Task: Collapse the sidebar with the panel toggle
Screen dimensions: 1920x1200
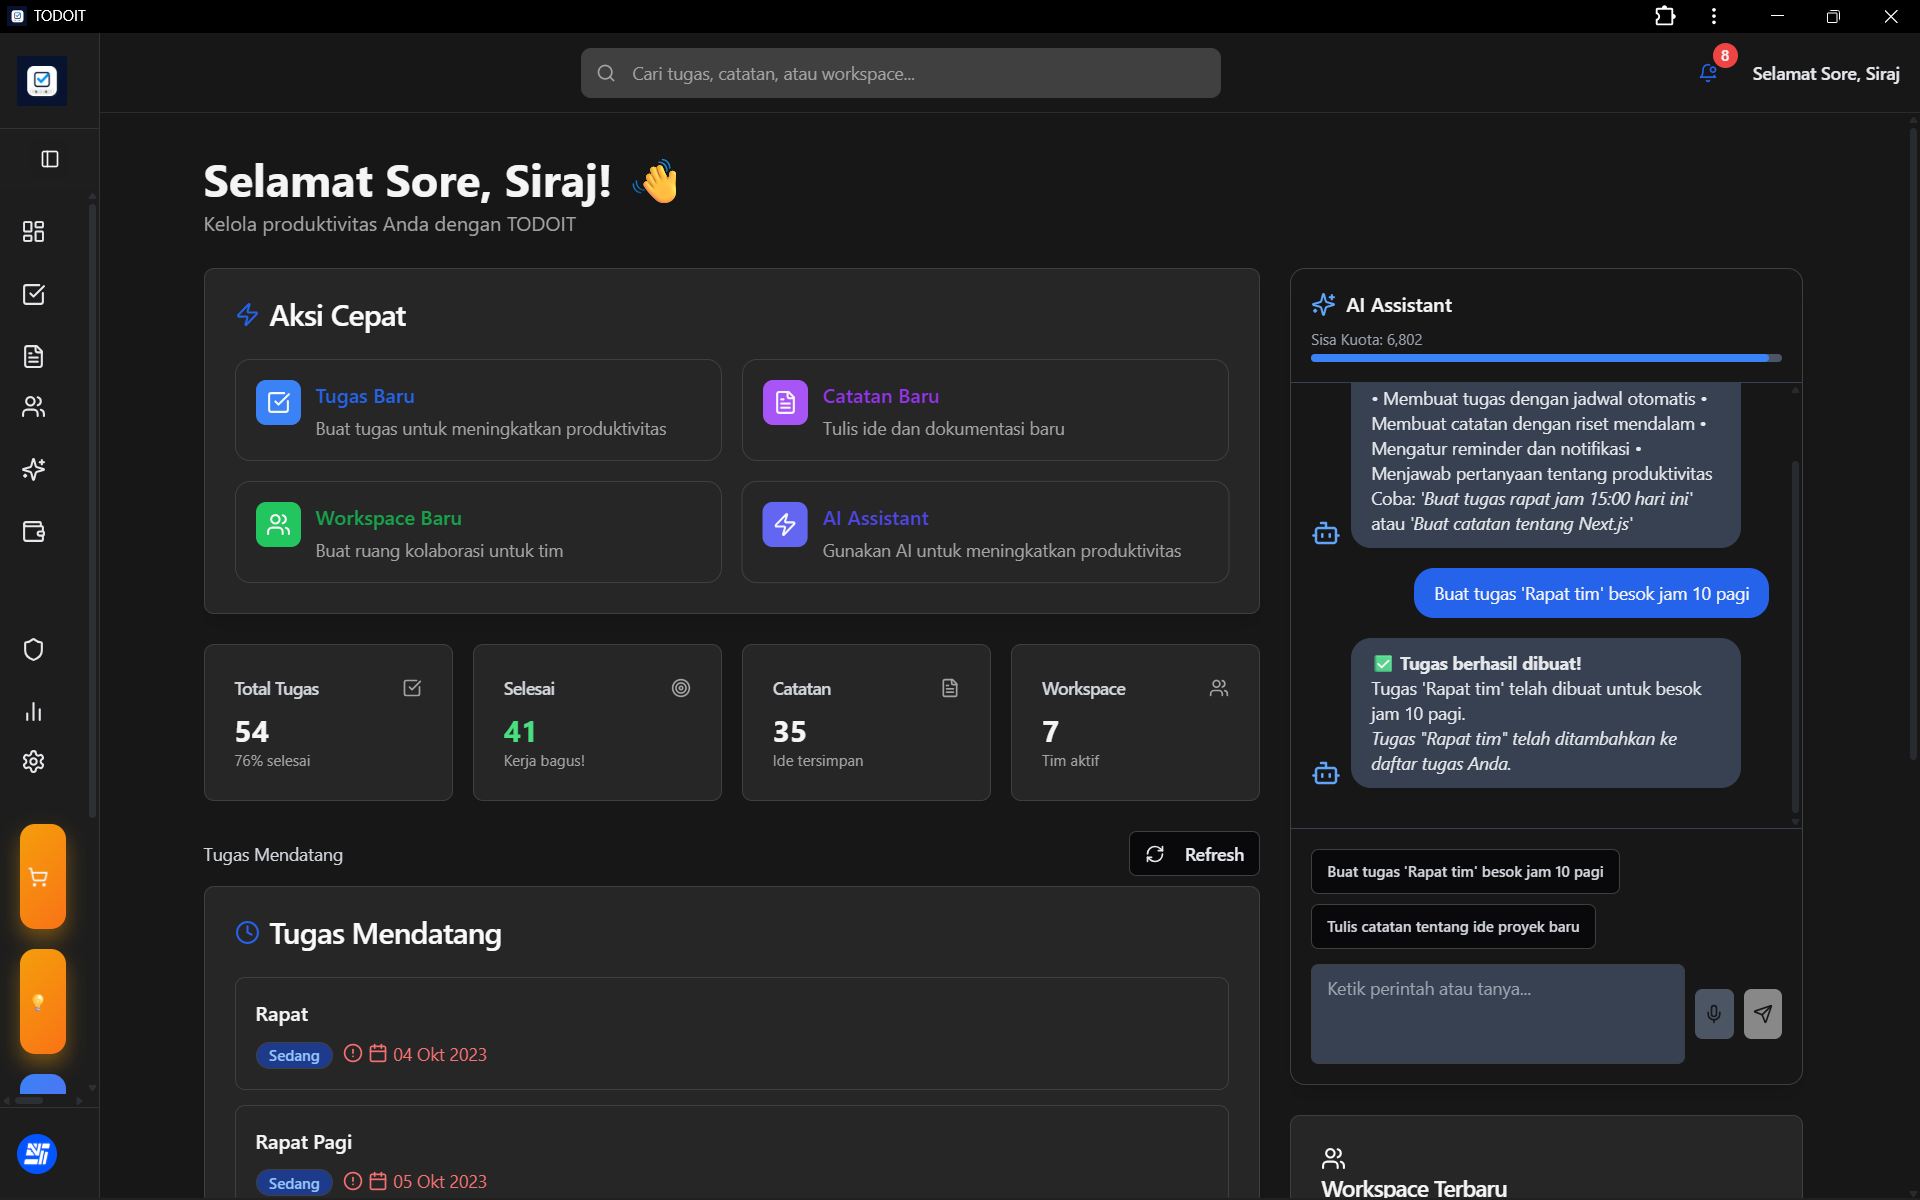Action: (x=49, y=159)
